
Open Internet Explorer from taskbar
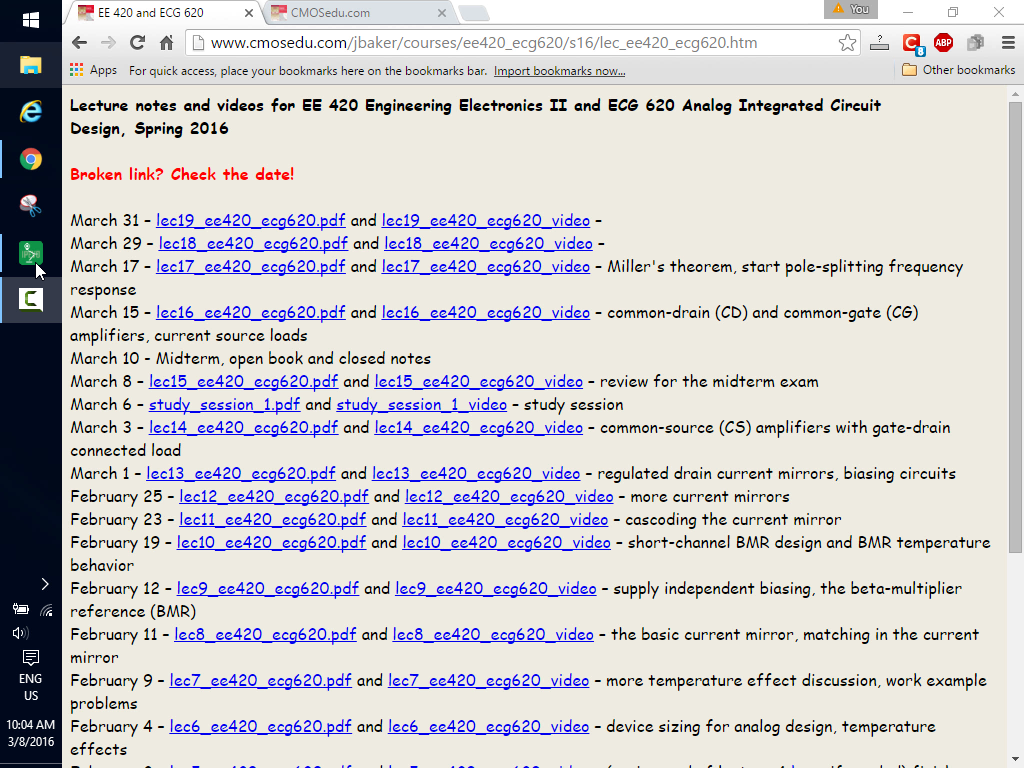(31, 112)
